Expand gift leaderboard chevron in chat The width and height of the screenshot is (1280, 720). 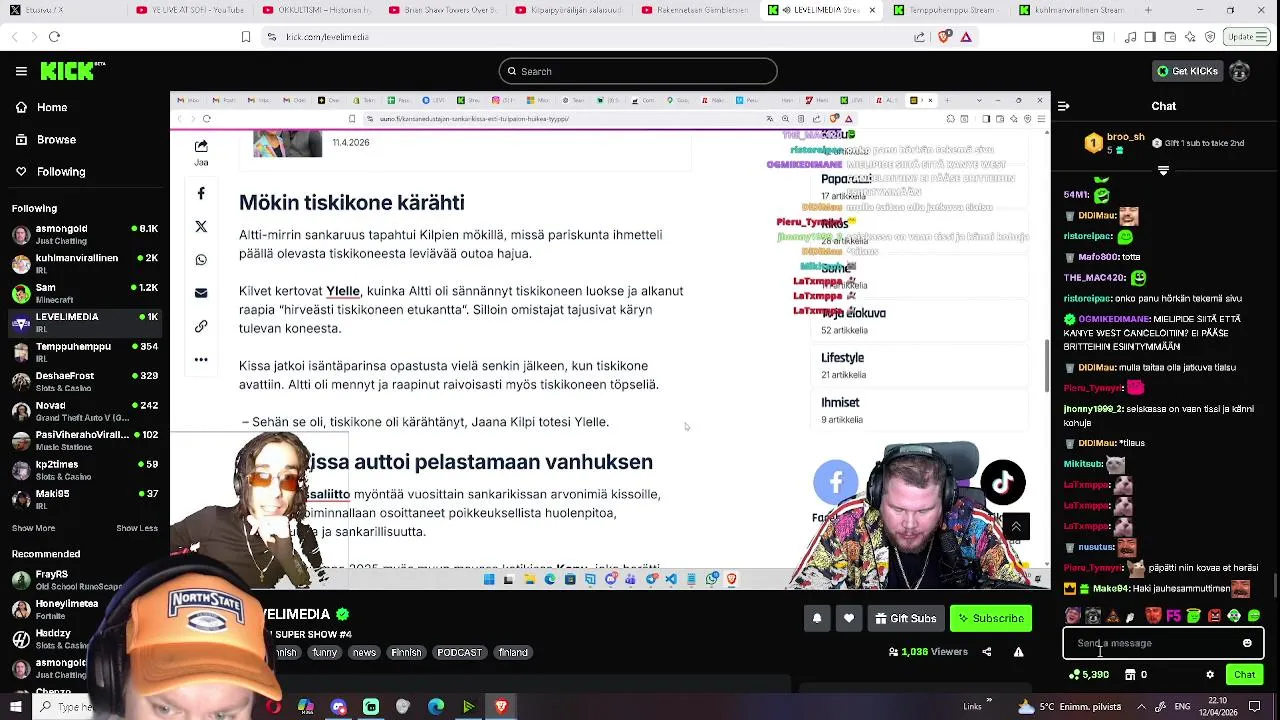pyautogui.click(x=1163, y=171)
